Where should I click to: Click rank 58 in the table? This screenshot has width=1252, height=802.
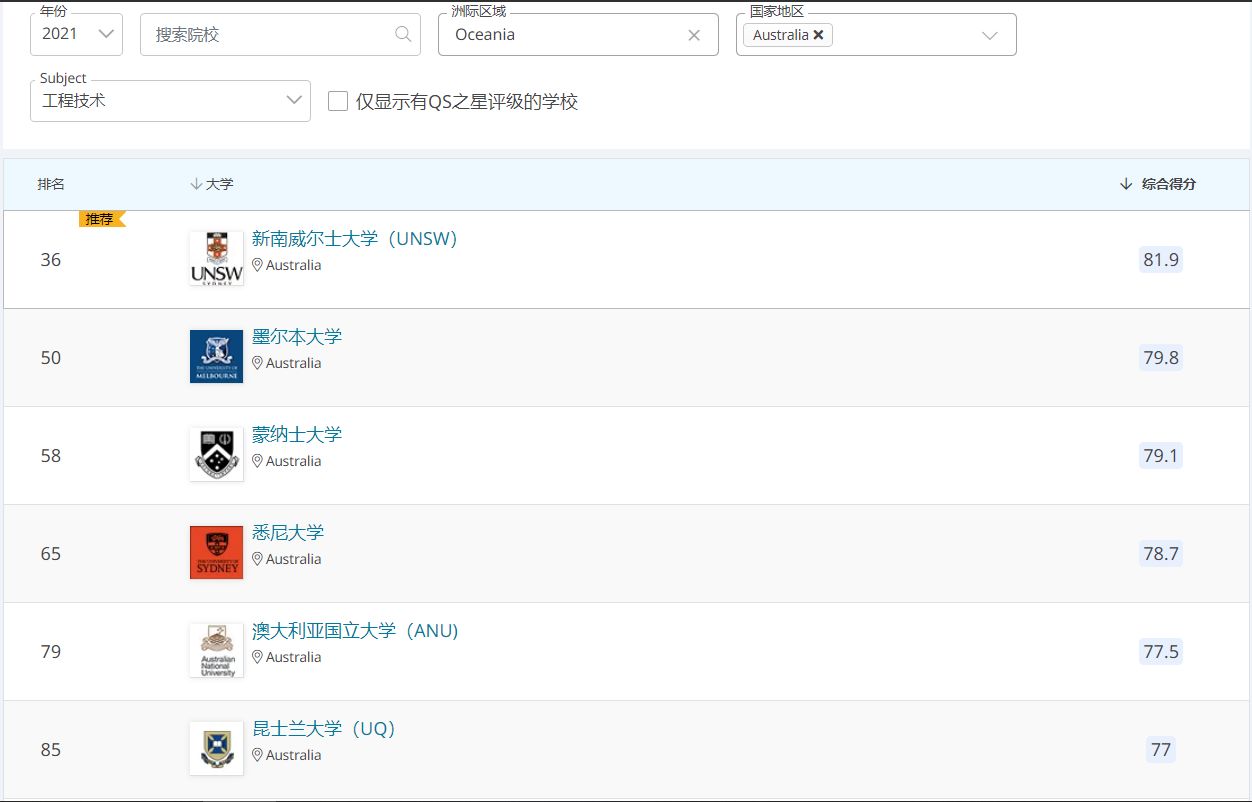pos(51,456)
